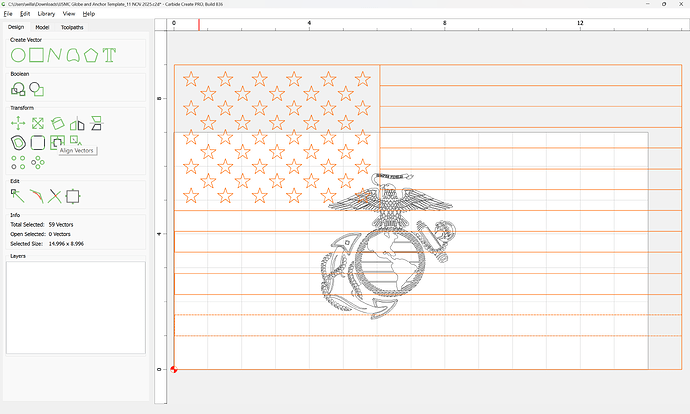Click the Move transform icon
This screenshot has height=414, width=690.
pyautogui.click(x=18, y=123)
